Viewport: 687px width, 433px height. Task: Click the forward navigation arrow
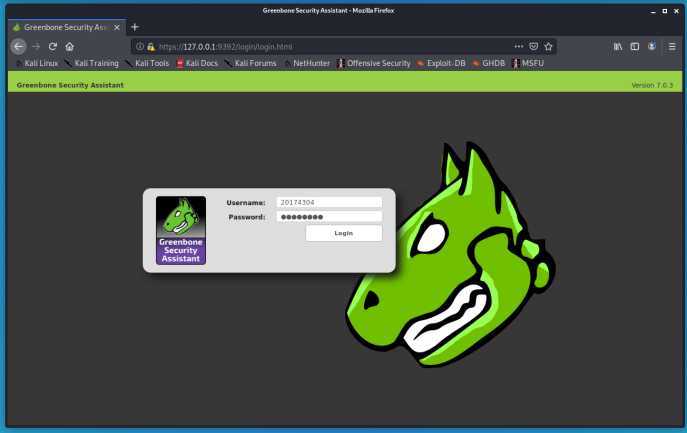(36, 46)
